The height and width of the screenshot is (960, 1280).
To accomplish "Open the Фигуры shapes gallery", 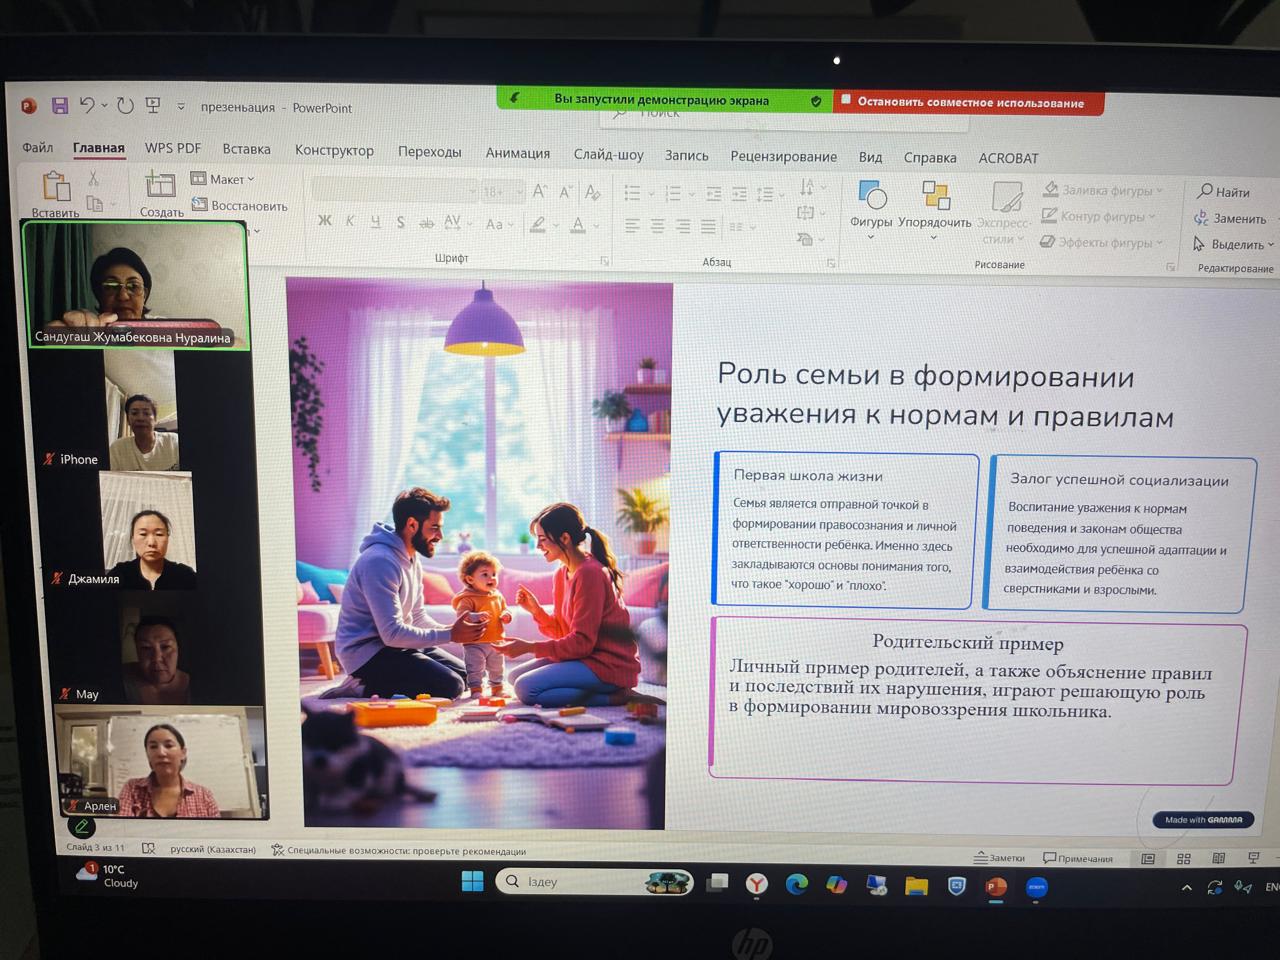I will (x=871, y=204).
